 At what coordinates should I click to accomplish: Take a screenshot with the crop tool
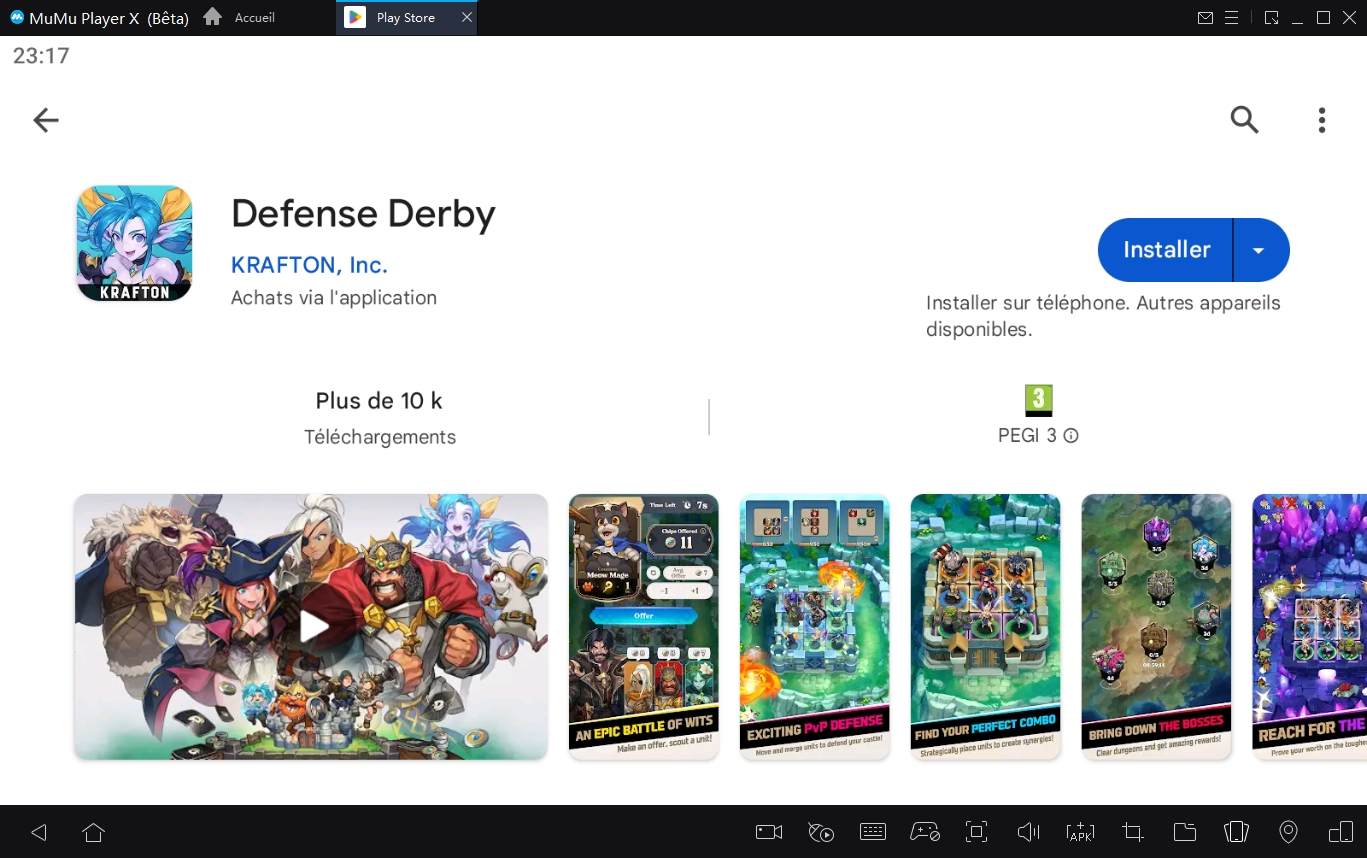(1131, 832)
